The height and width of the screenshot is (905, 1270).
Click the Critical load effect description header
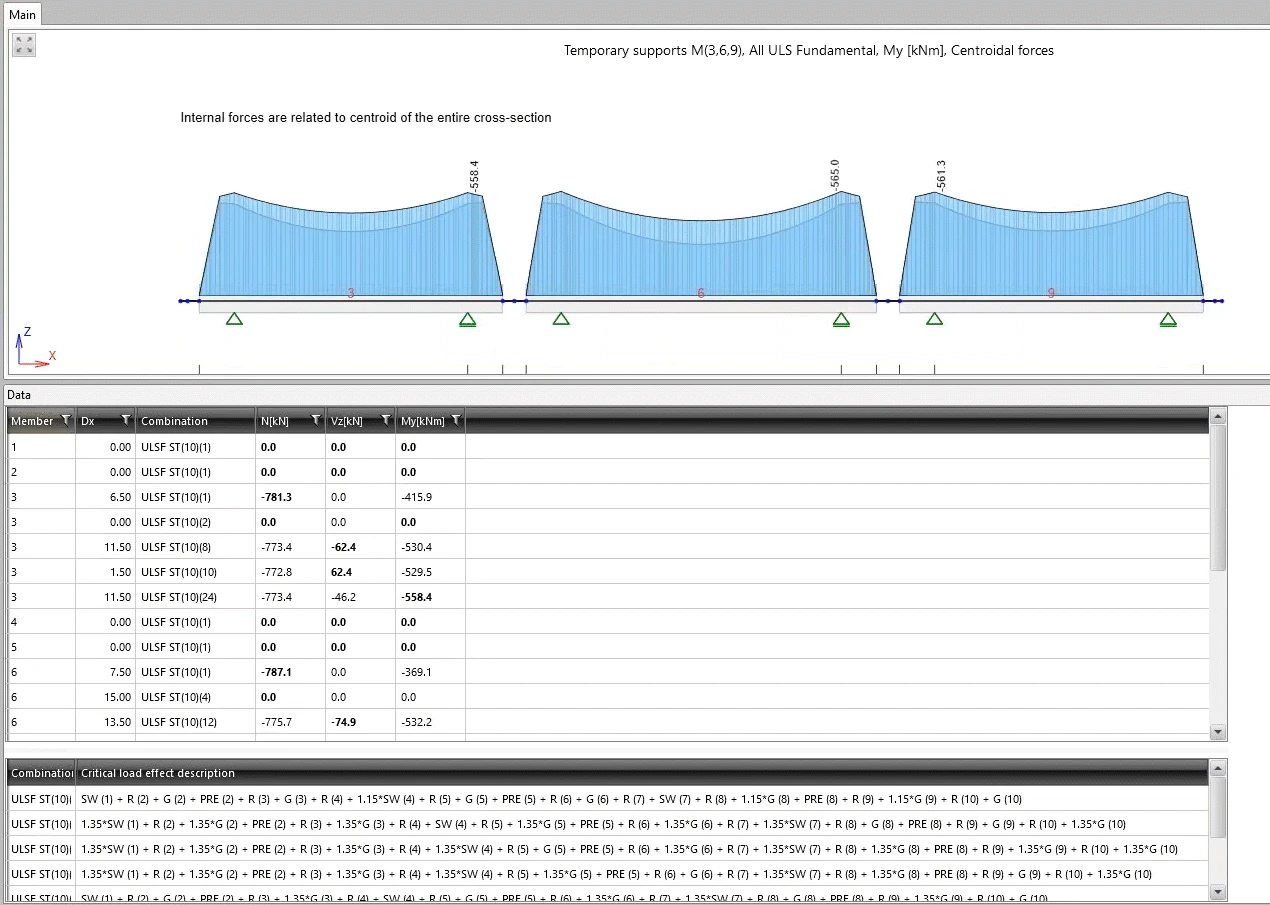pos(158,773)
